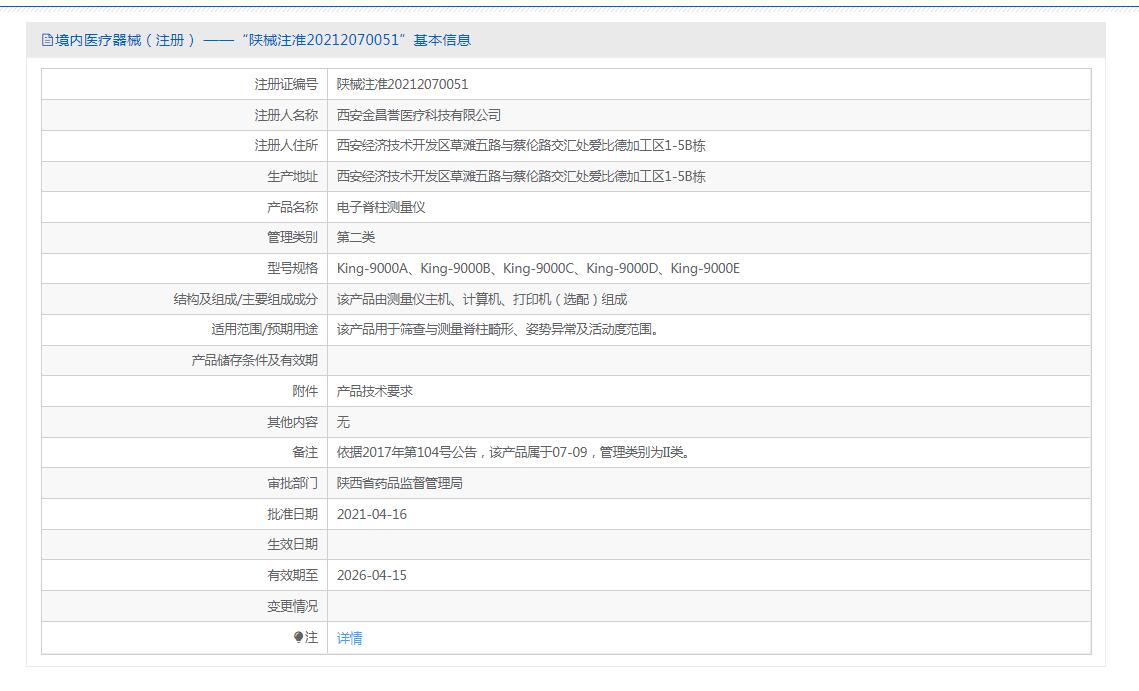
Task: Click the 无 value in 其他内容 row
Action: pos(343,422)
